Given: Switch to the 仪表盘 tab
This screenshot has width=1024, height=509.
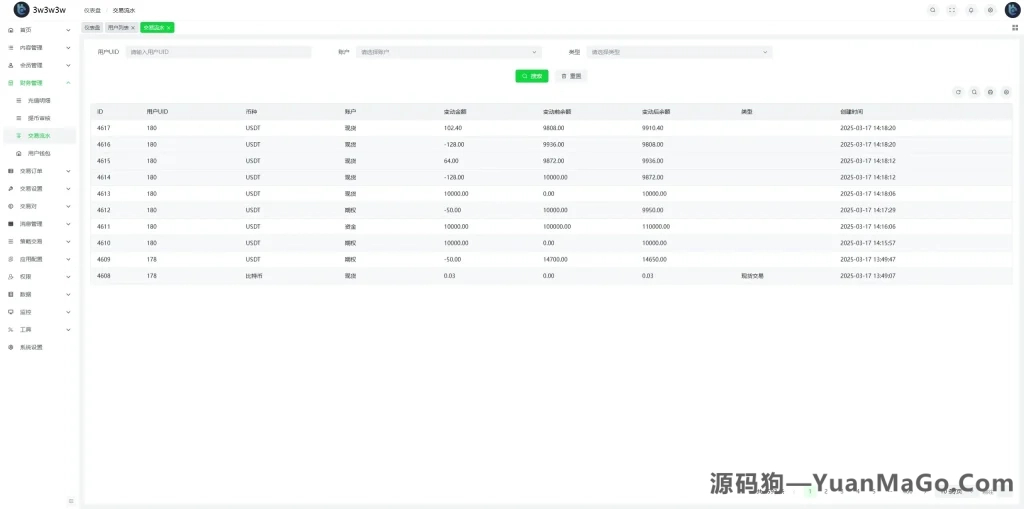Looking at the screenshot, I should [x=92, y=27].
